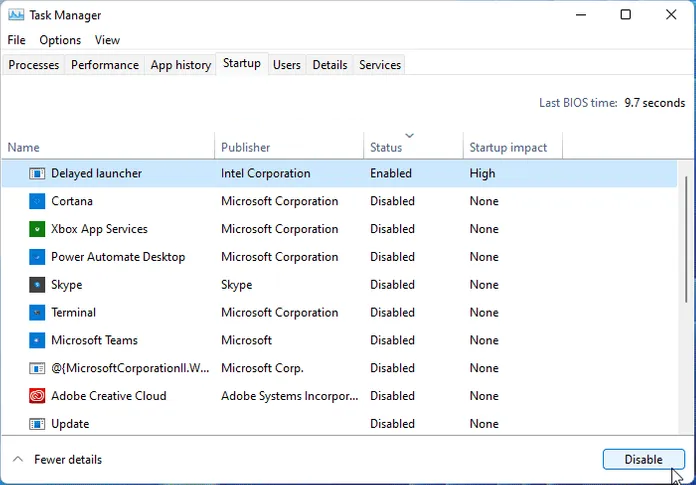Viewport: 696px width, 485px height.
Task: Select the Power Automate Desktop entry name
Action: coord(118,257)
